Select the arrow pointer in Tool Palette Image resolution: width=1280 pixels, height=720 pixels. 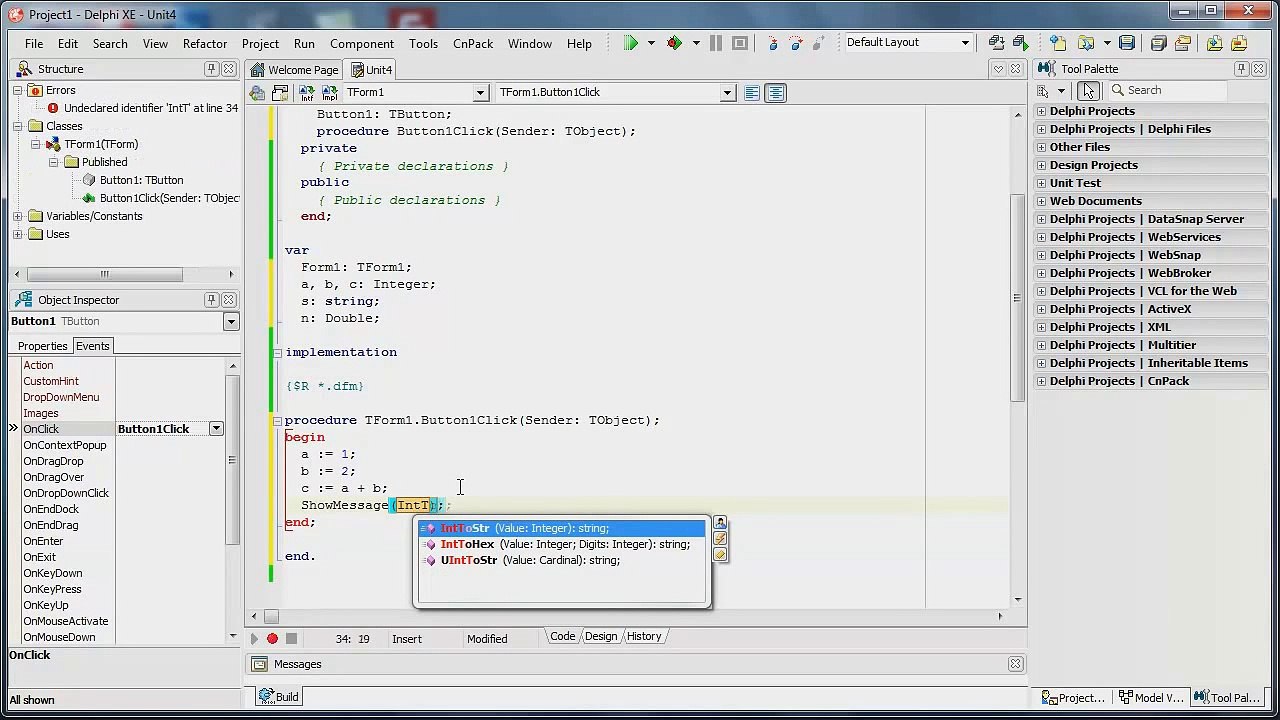coord(1088,90)
